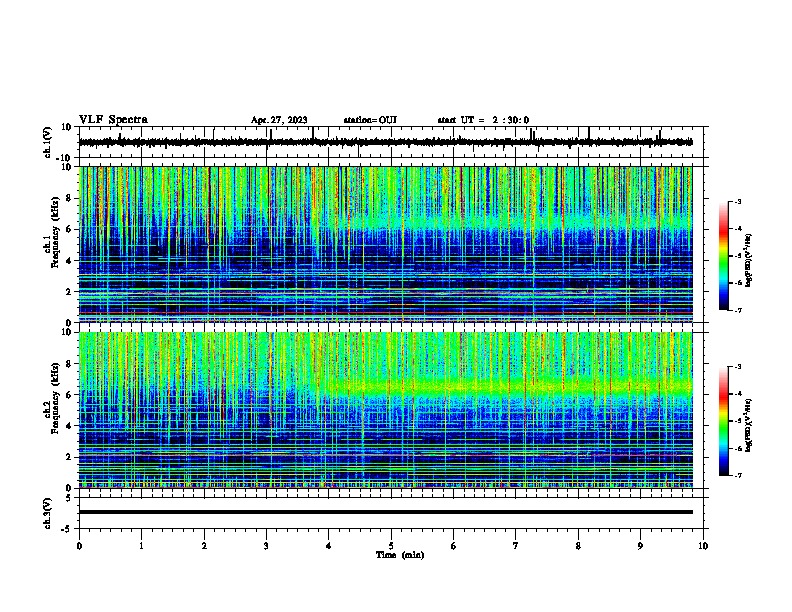Click the time axis tick label "3"

[266, 546]
